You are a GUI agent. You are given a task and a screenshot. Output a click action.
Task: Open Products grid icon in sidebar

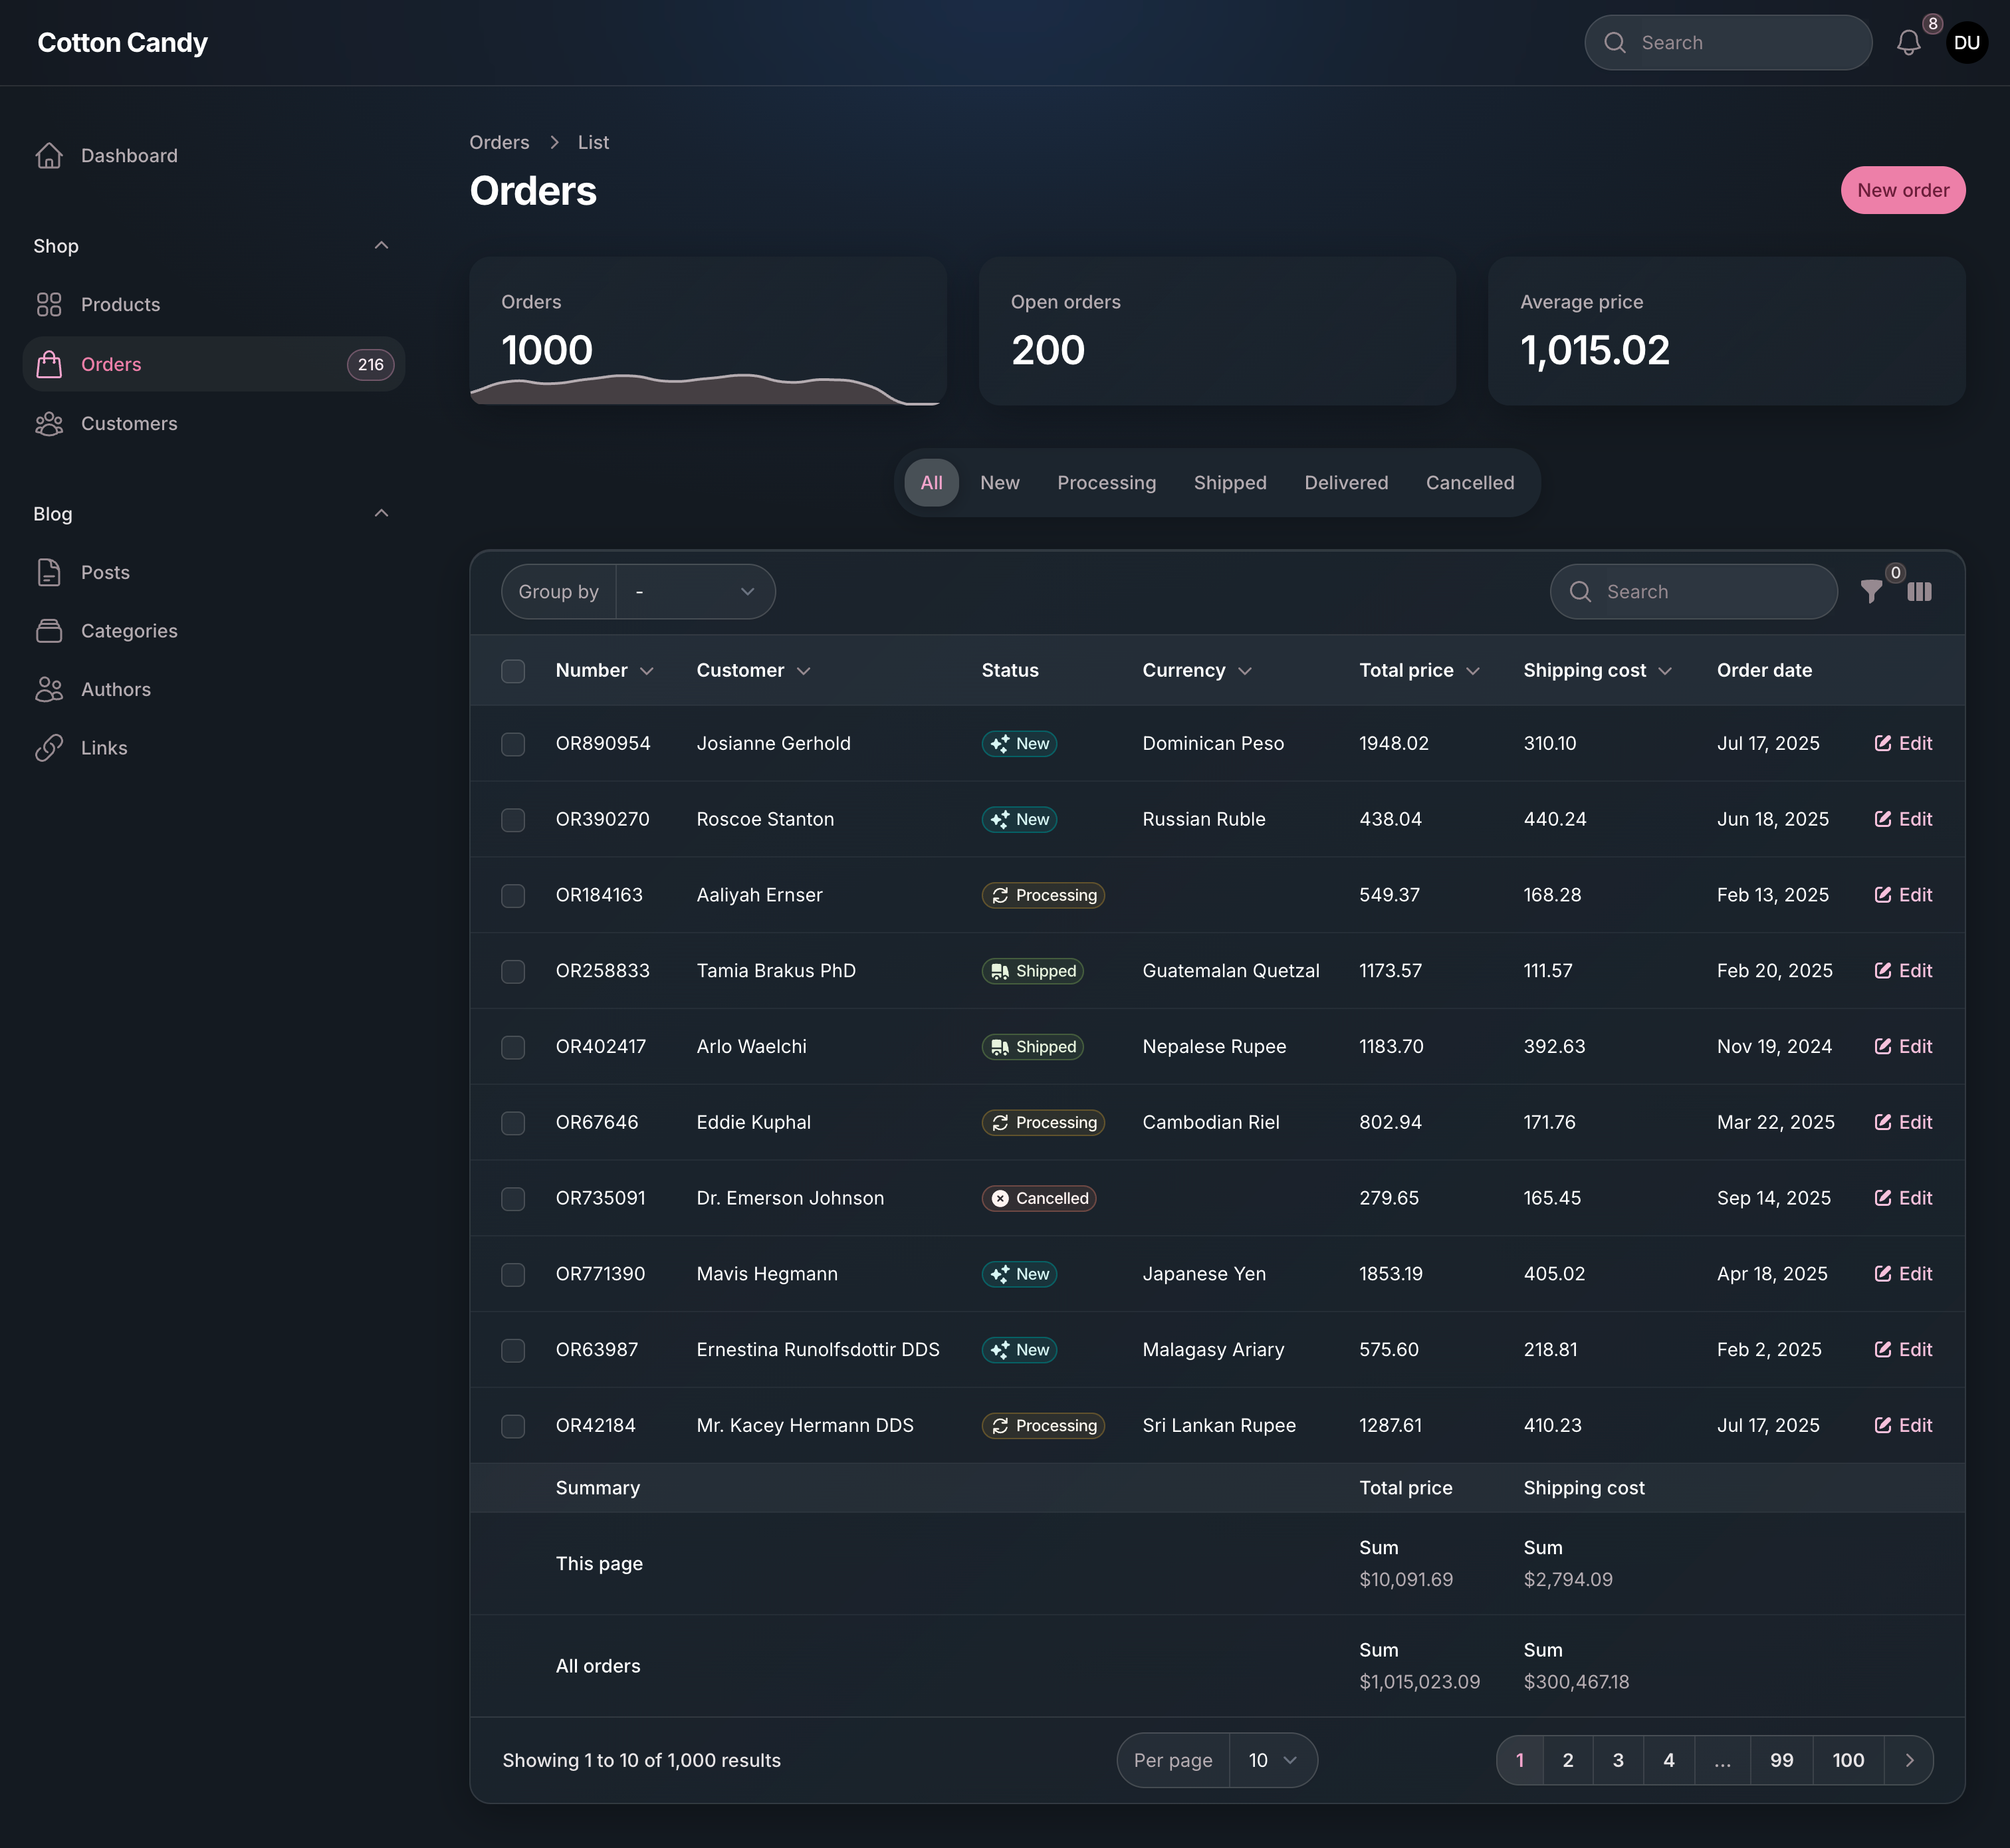[x=49, y=304]
